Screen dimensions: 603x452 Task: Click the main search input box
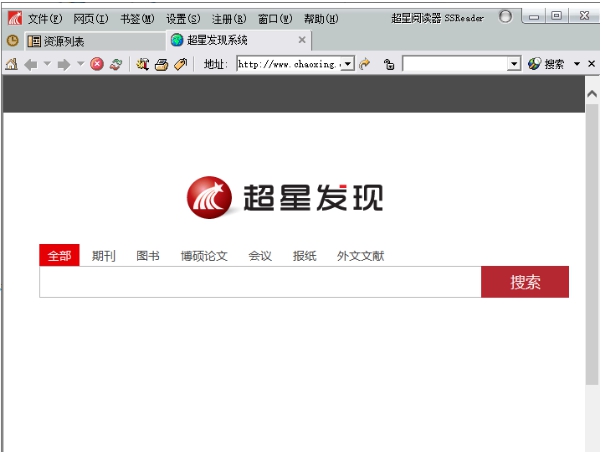pyautogui.click(x=260, y=282)
